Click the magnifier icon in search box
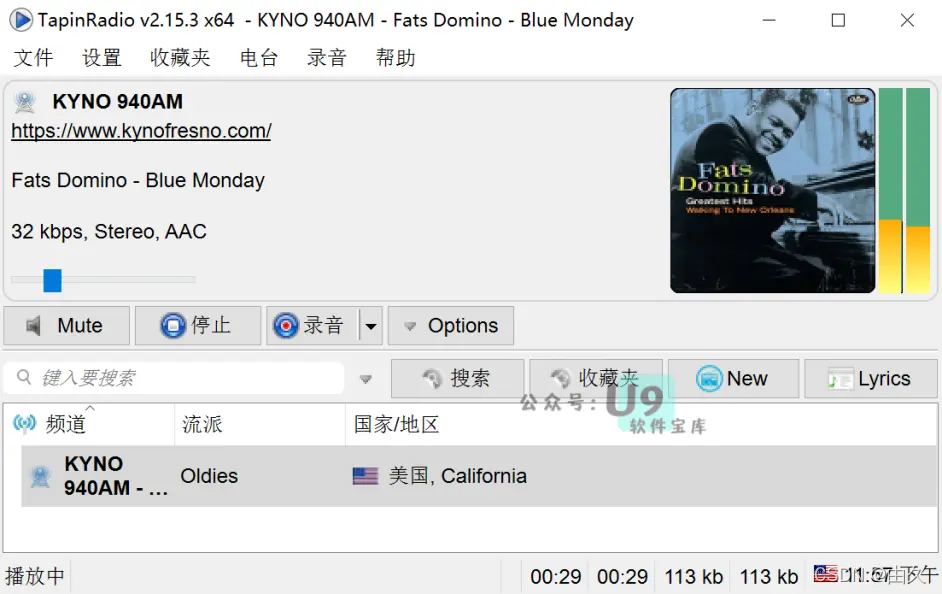942x594 pixels. (24, 377)
